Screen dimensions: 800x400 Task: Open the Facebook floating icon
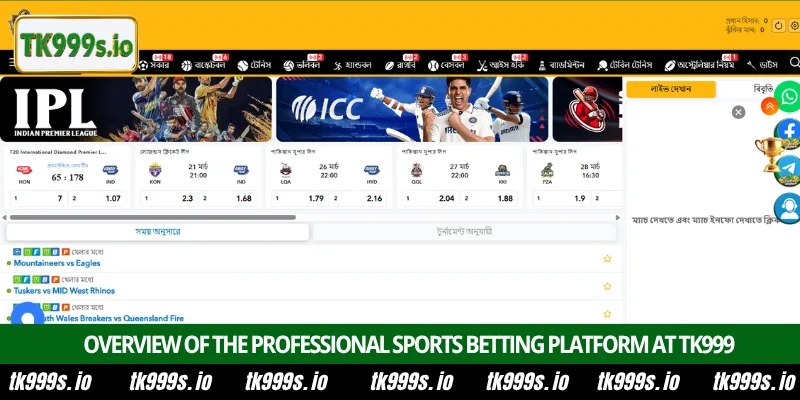click(789, 132)
